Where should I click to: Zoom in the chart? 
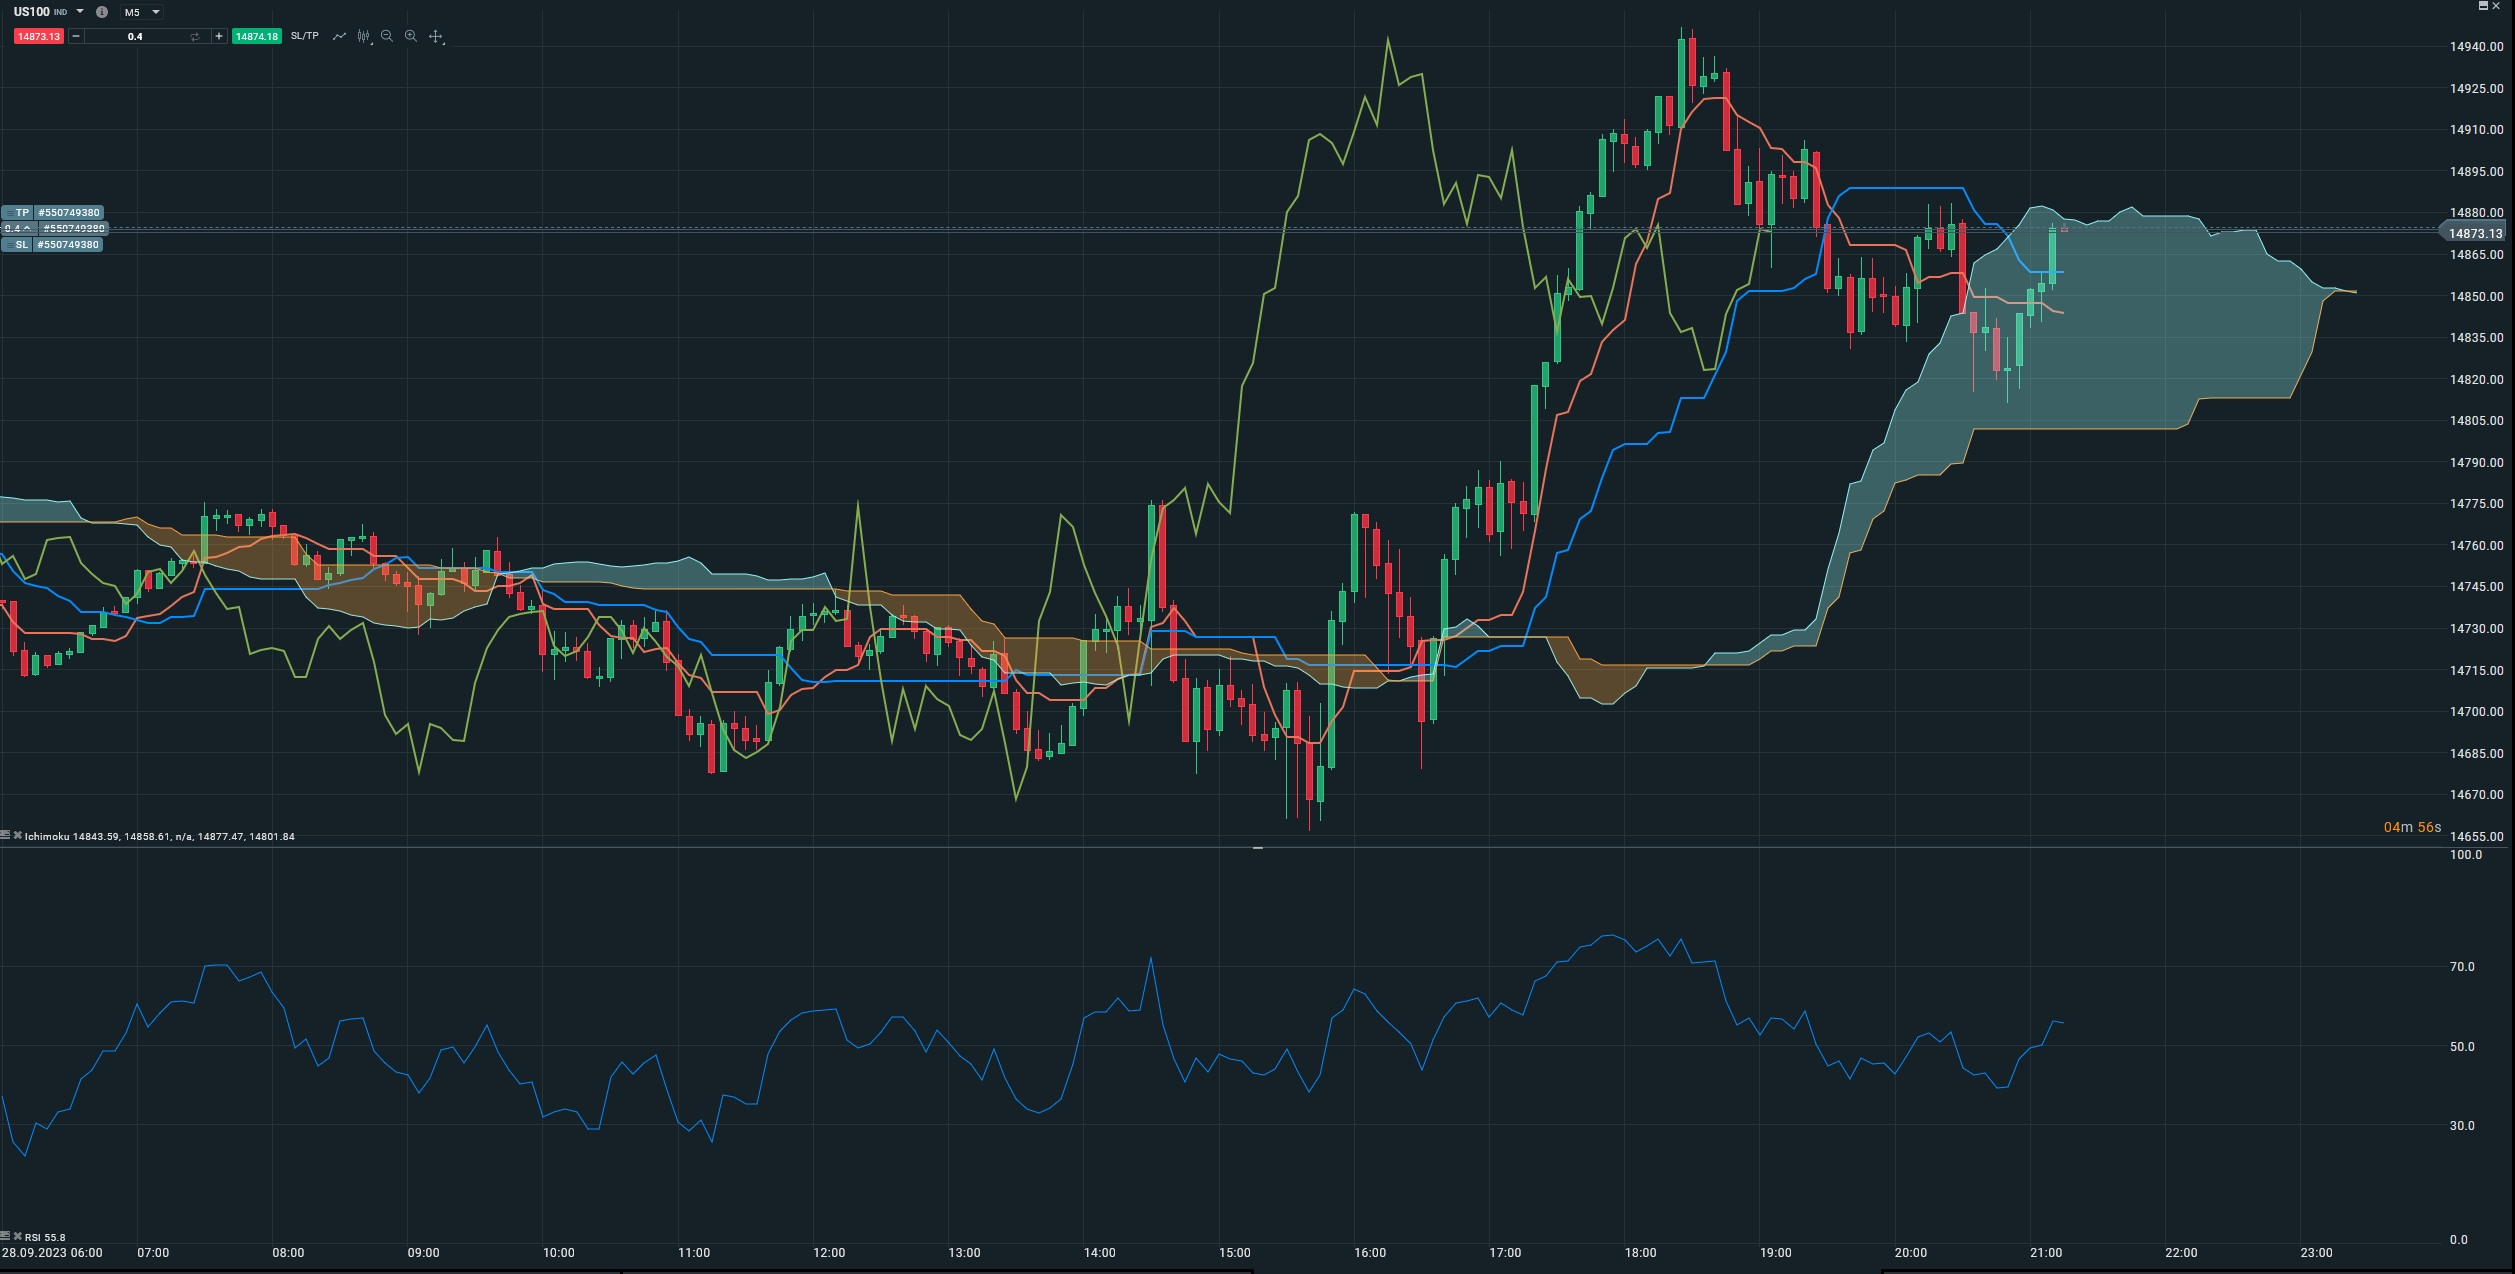pos(411,36)
